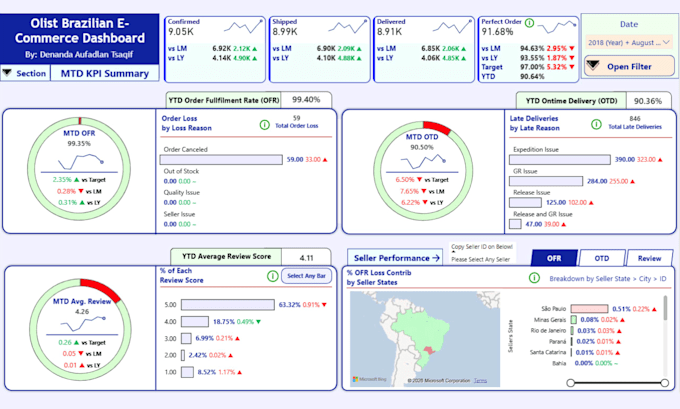
Task: Click Perfect Order value 91.68%
Action: (497, 32)
